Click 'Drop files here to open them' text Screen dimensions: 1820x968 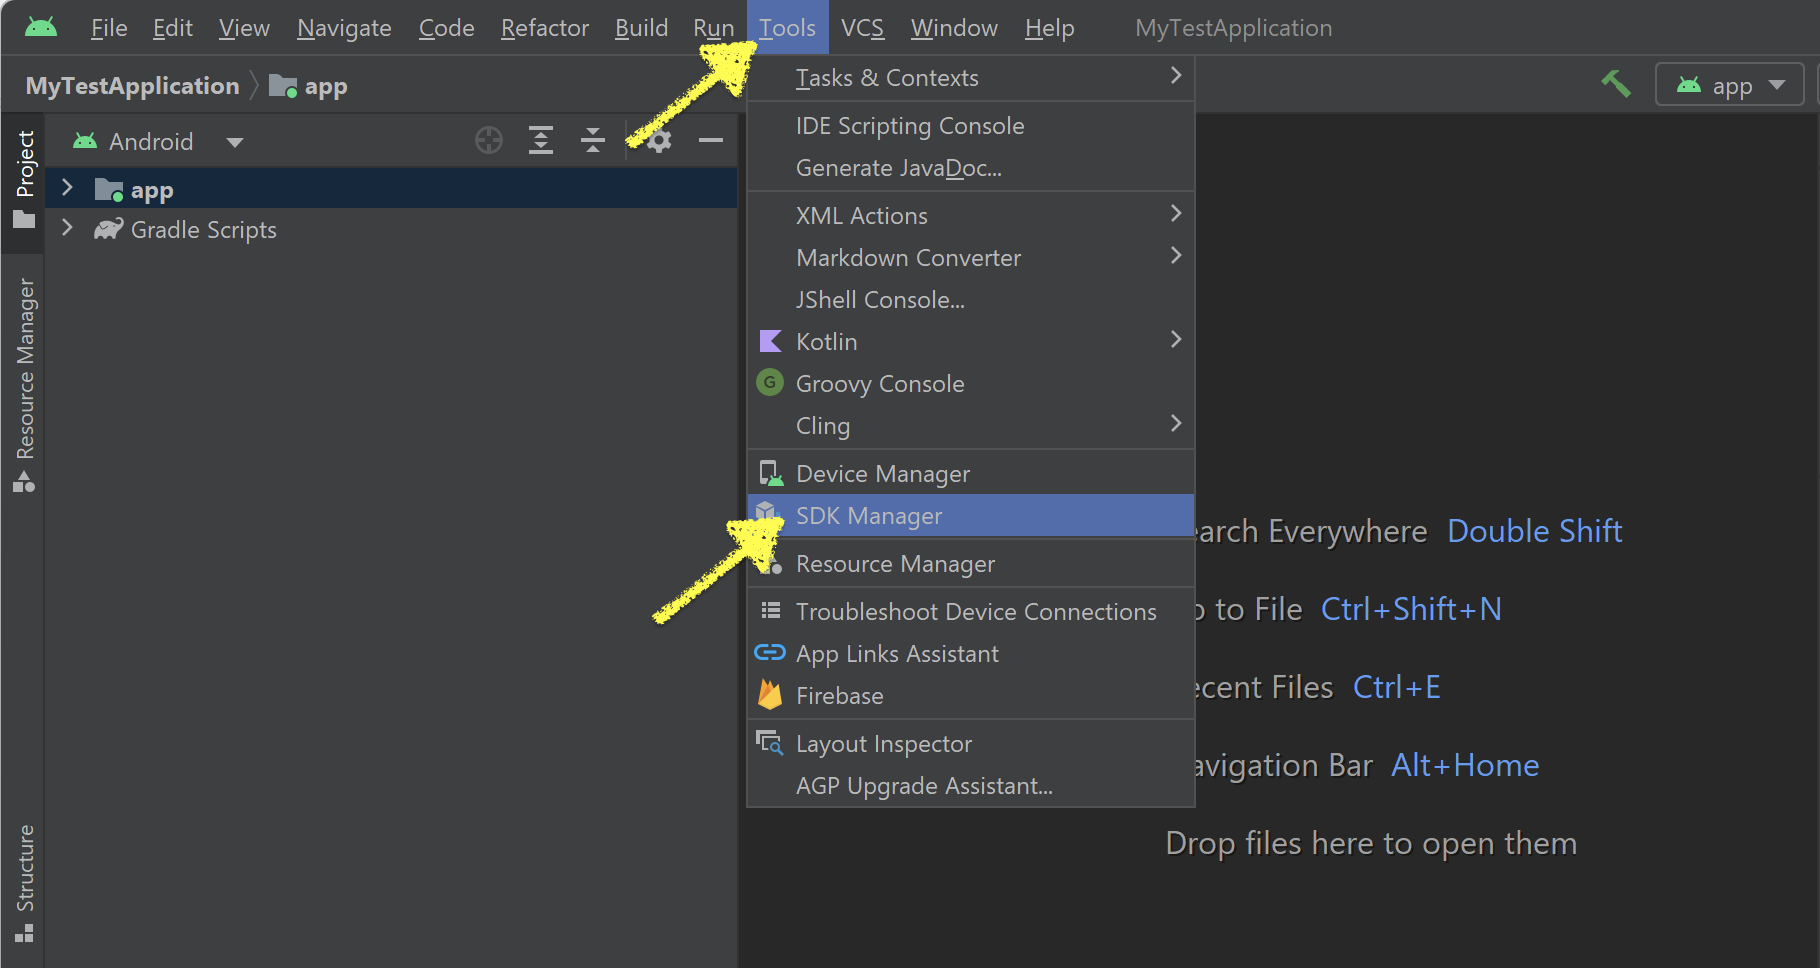pyautogui.click(x=1371, y=843)
